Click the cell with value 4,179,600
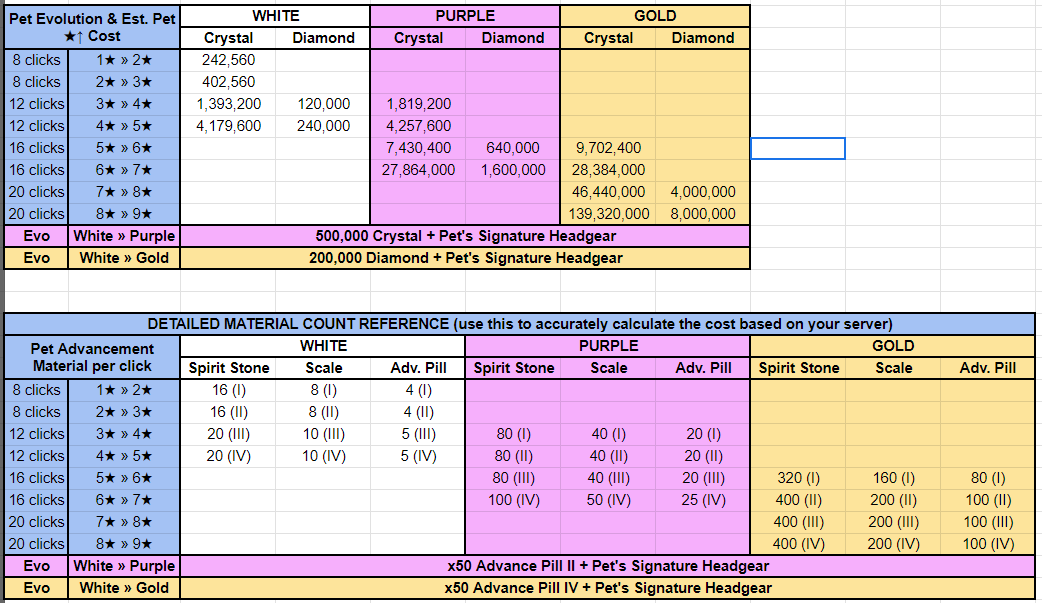The image size is (1042, 603). 228,126
